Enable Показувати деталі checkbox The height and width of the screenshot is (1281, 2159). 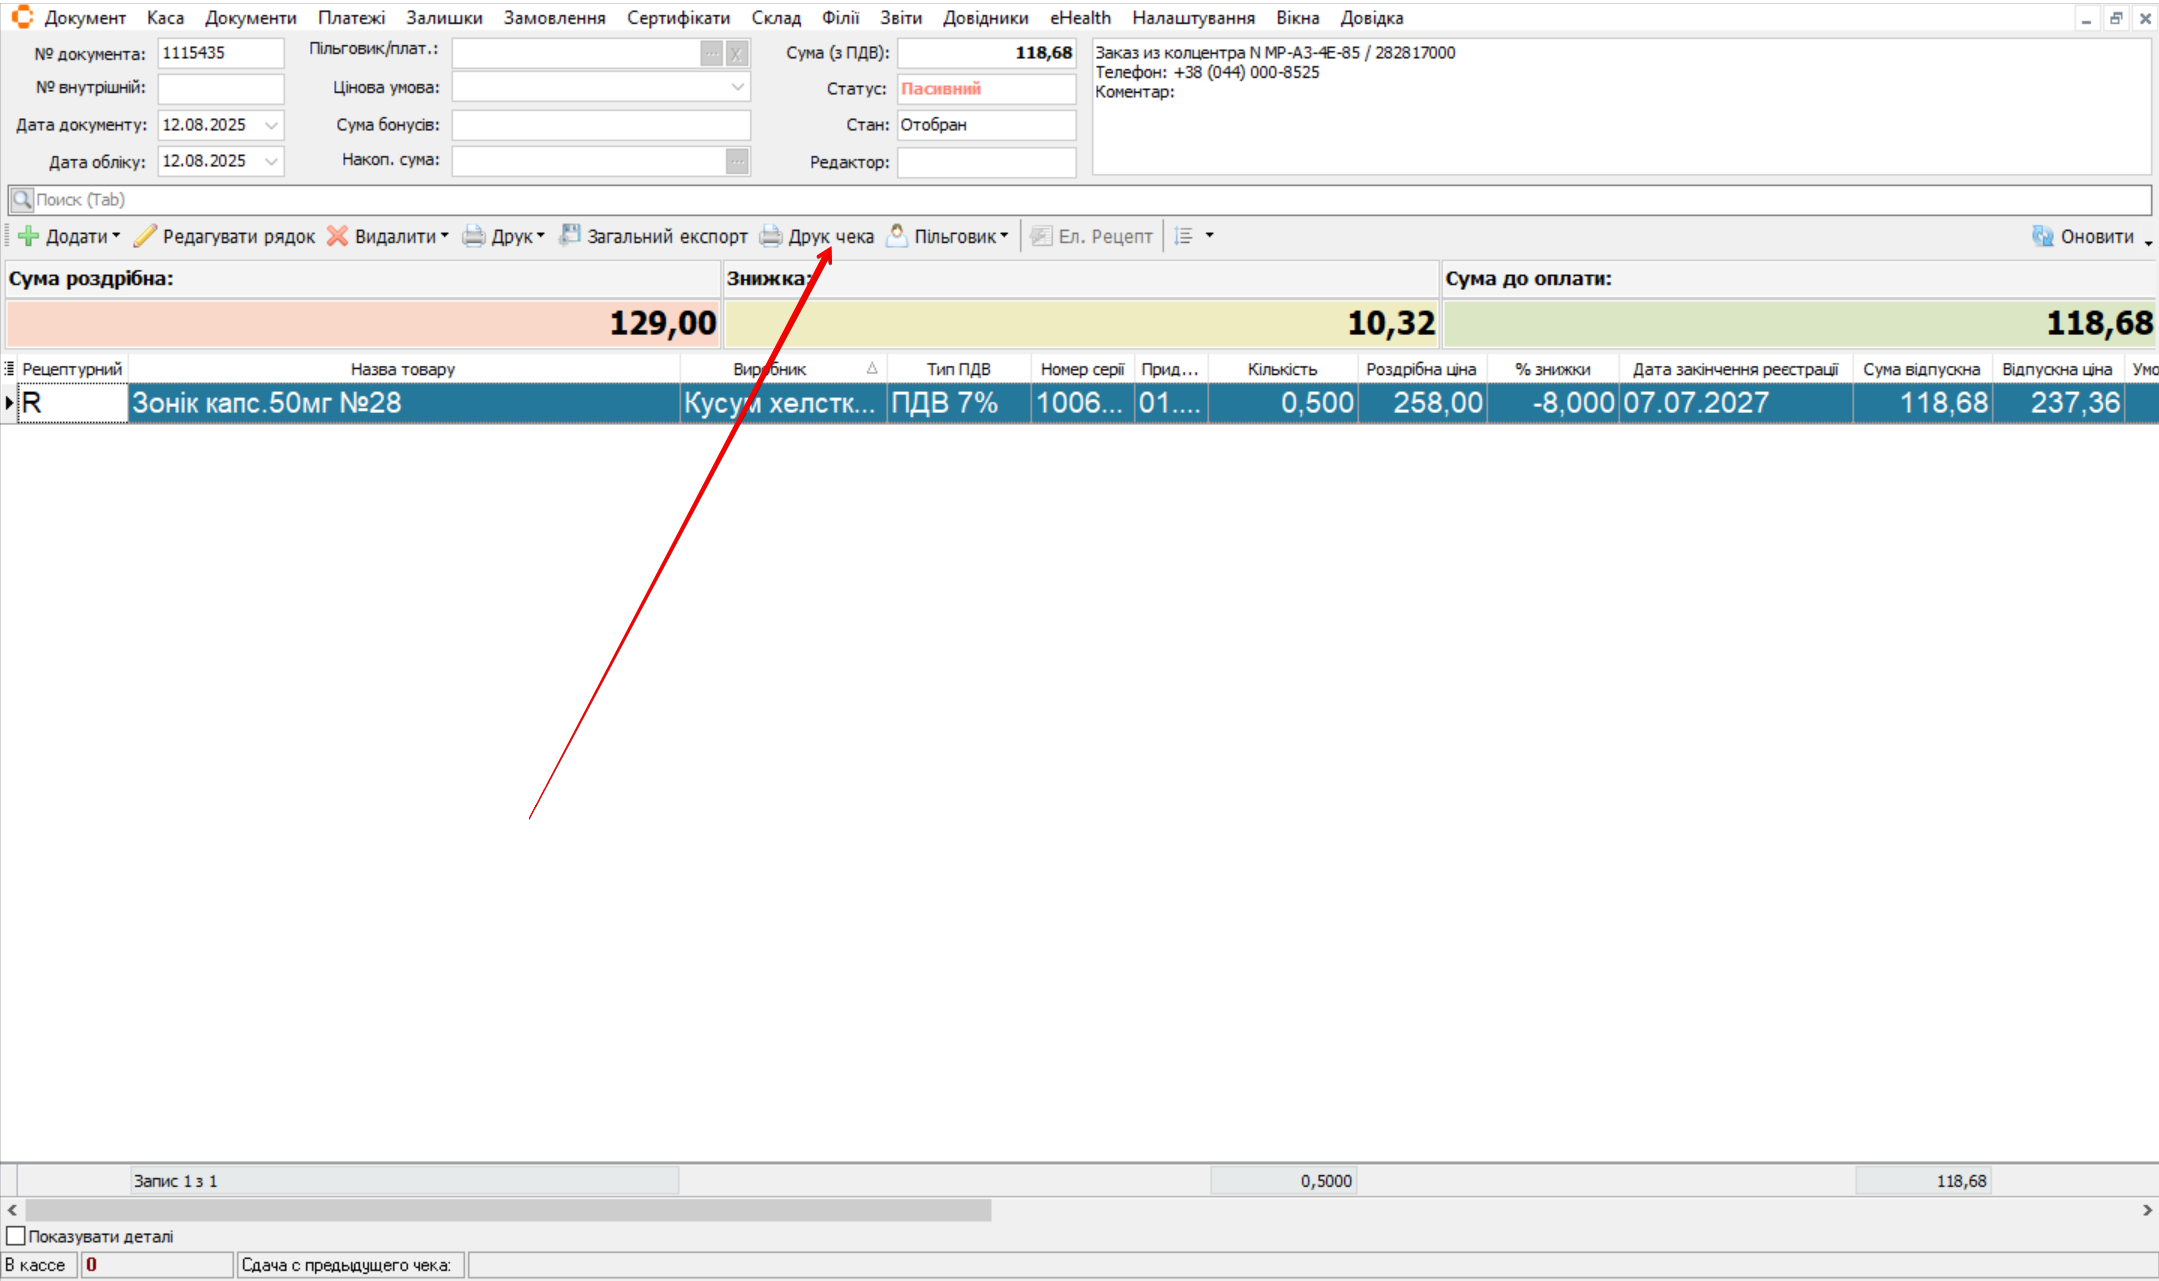click(16, 1236)
